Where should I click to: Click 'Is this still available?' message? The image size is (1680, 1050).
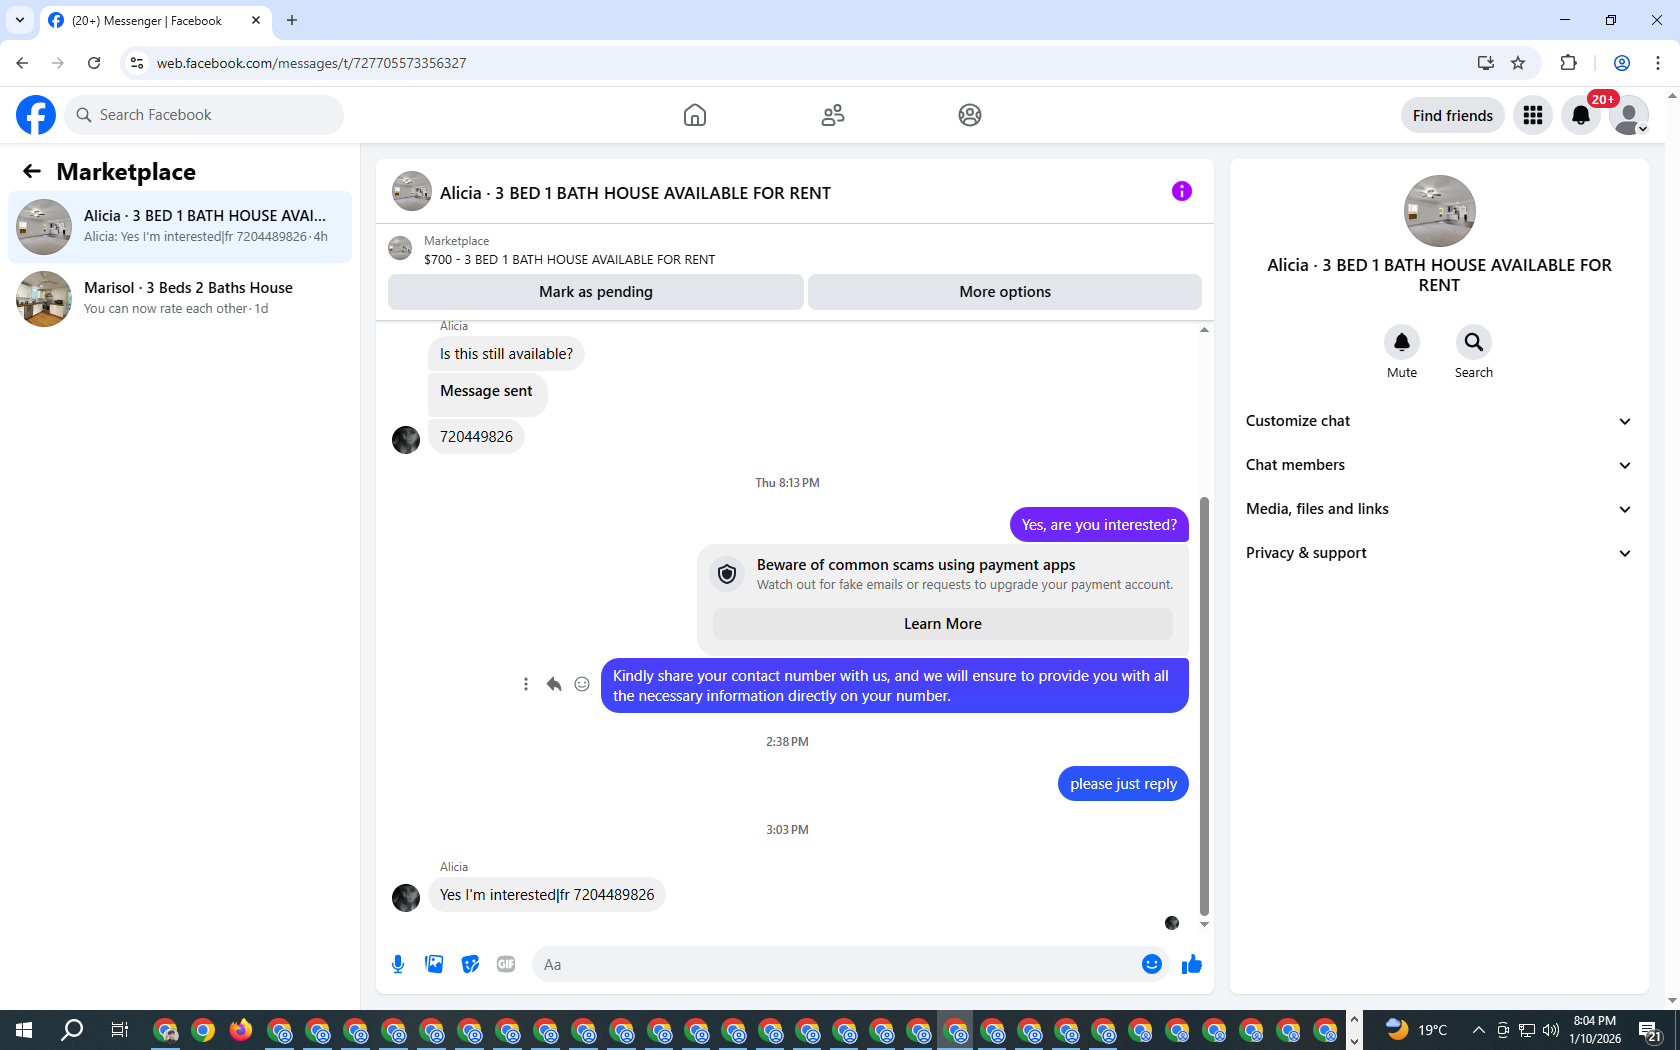tap(506, 354)
